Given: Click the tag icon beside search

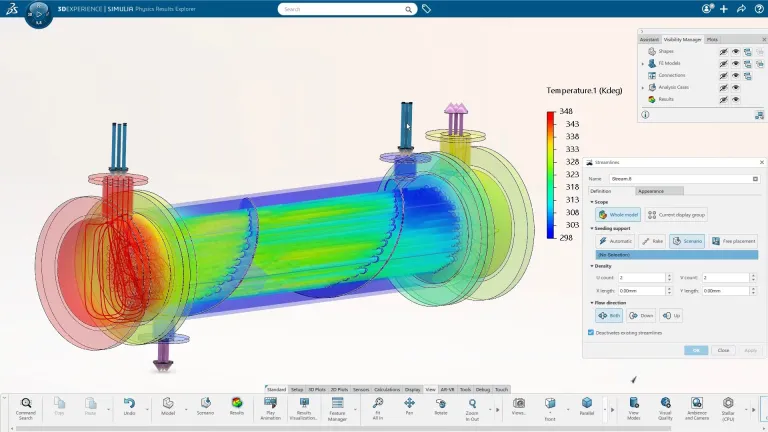Looking at the screenshot, I should [x=426, y=9].
